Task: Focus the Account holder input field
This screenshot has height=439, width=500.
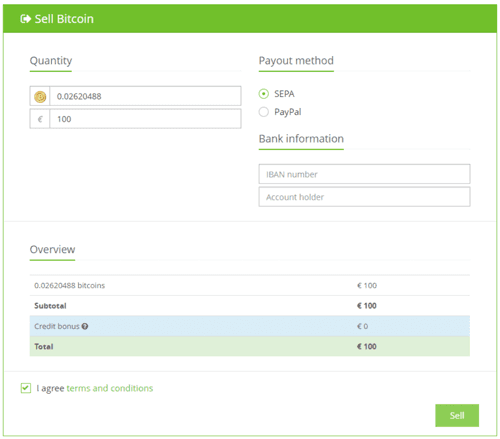Action: click(364, 197)
